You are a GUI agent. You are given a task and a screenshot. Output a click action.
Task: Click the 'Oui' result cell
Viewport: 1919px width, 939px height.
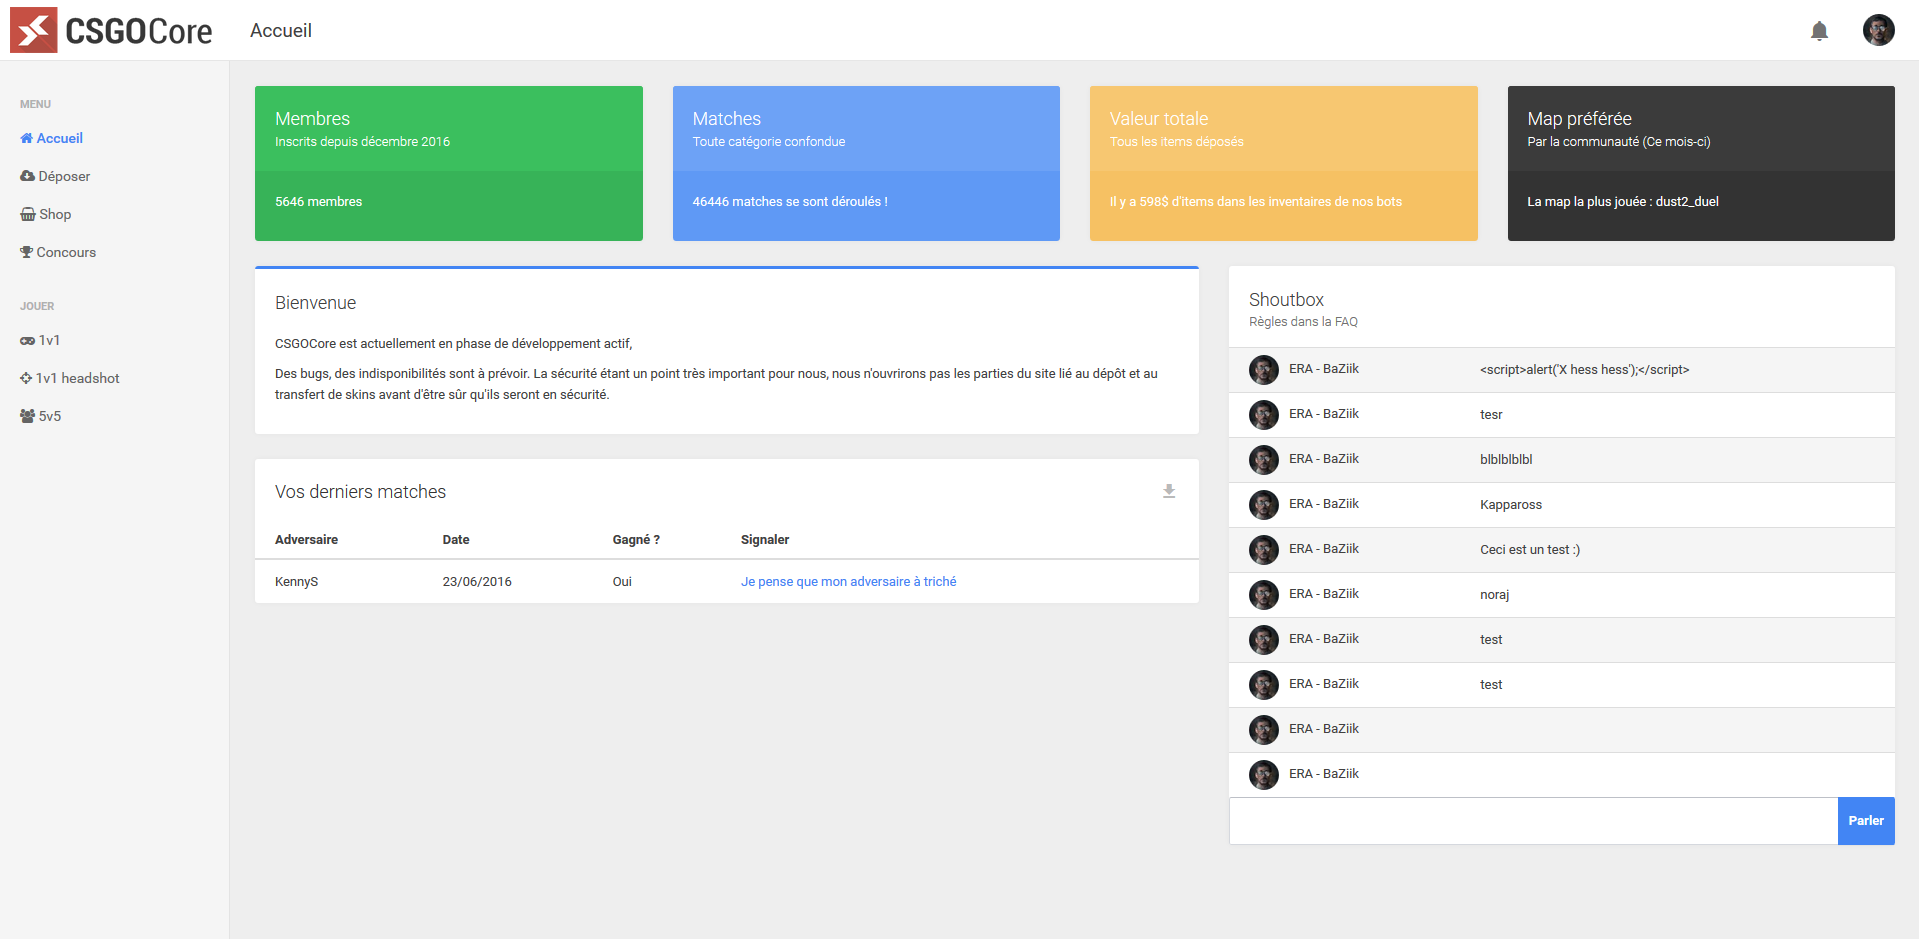[622, 581]
